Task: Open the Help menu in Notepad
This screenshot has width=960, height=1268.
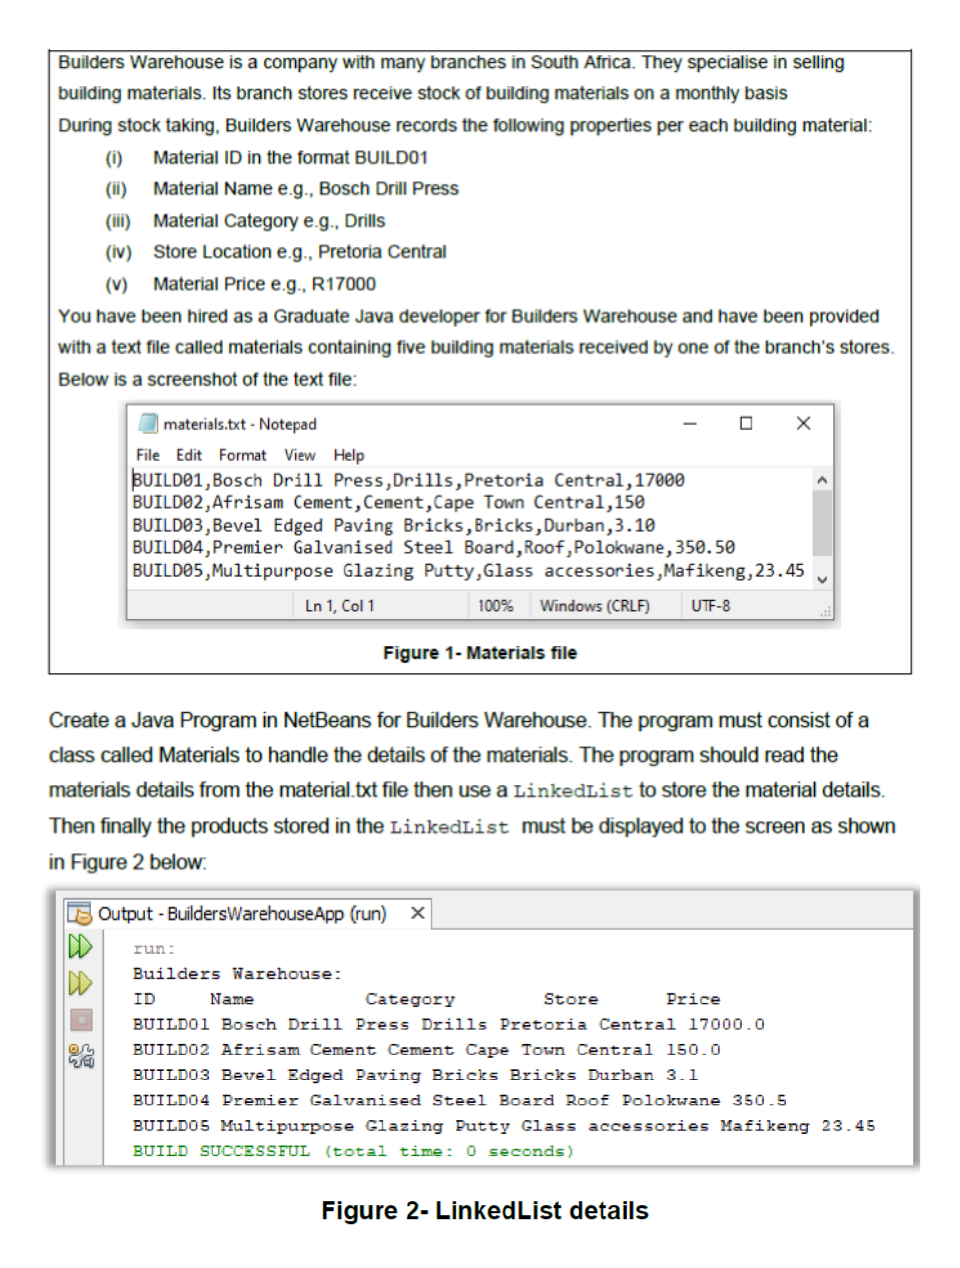Action: point(349,455)
